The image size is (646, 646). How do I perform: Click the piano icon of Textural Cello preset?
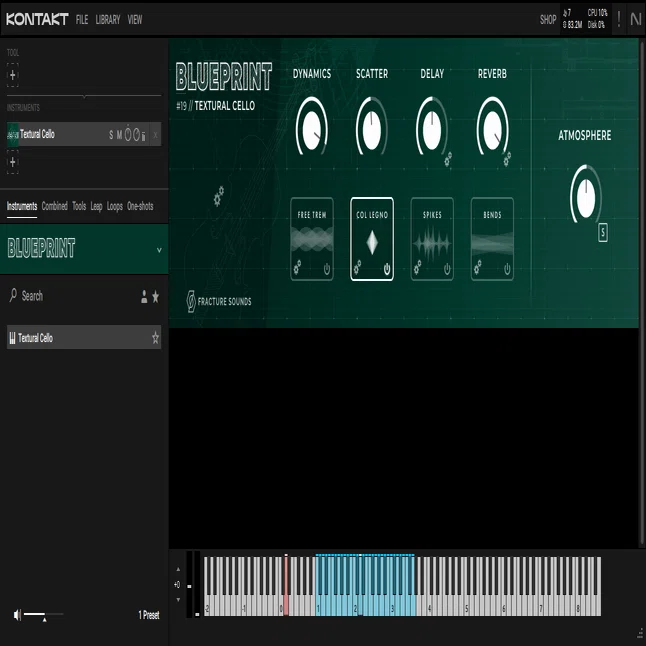[x=12, y=338]
